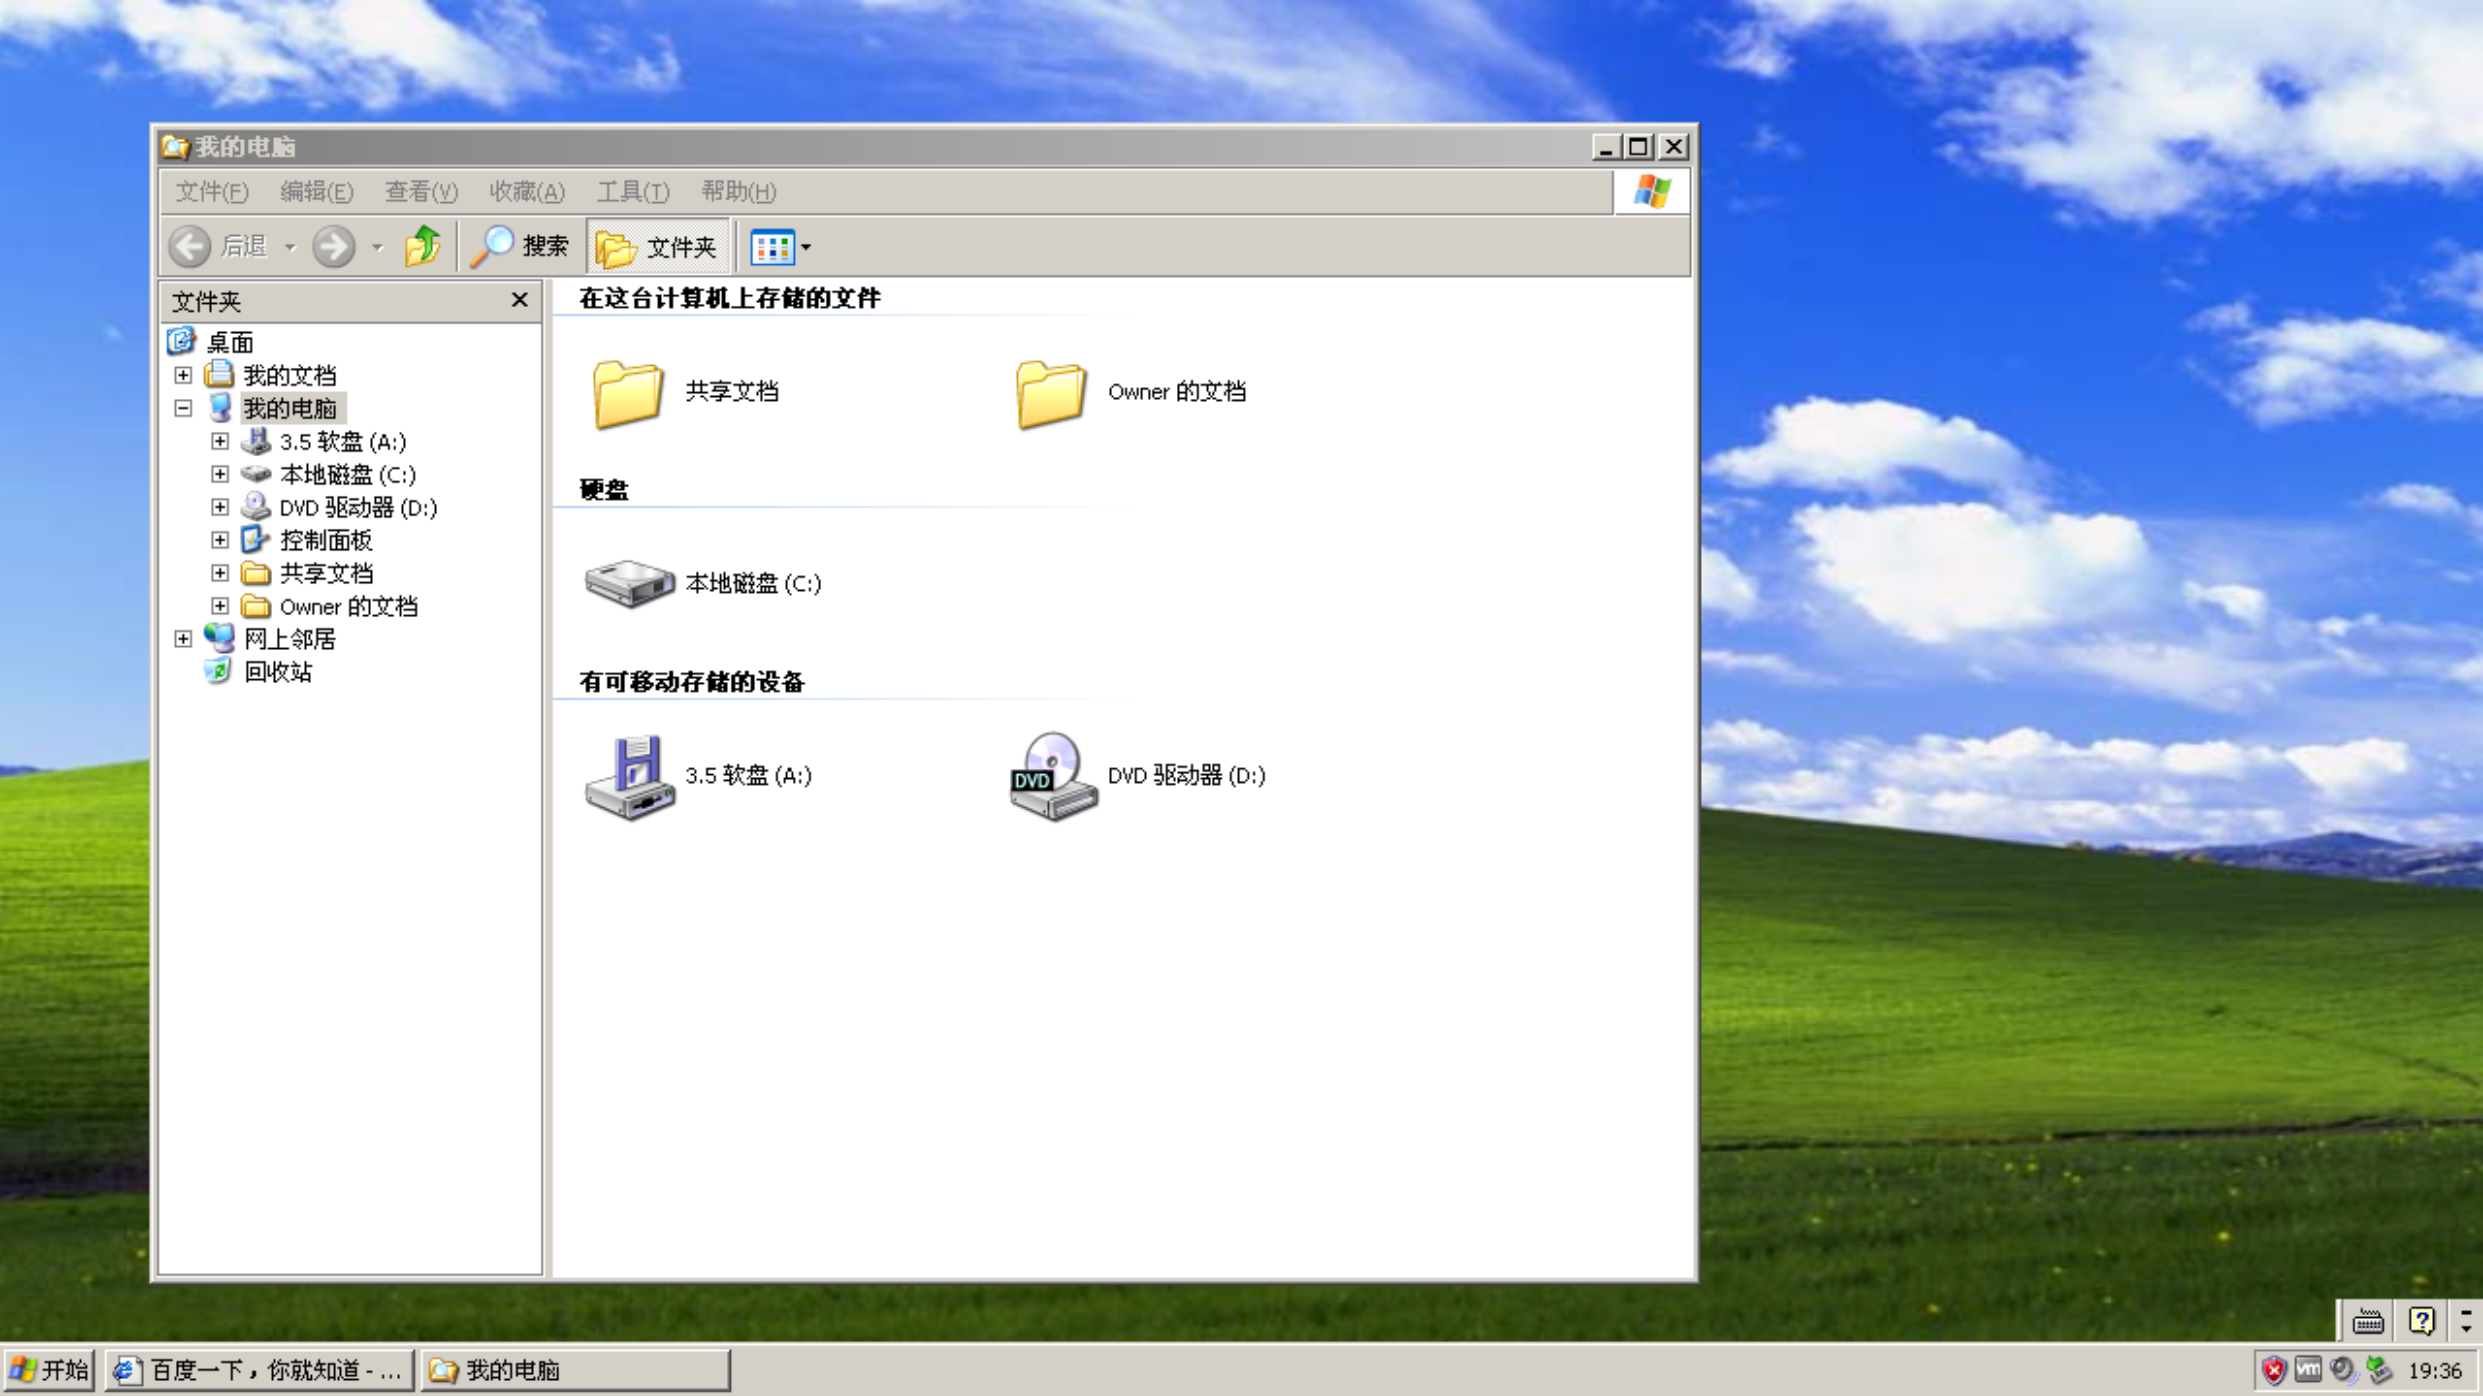The width and height of the screenshot is (2483, 1396).
Task: Open the 文件(F) menu
Action: 211,191
